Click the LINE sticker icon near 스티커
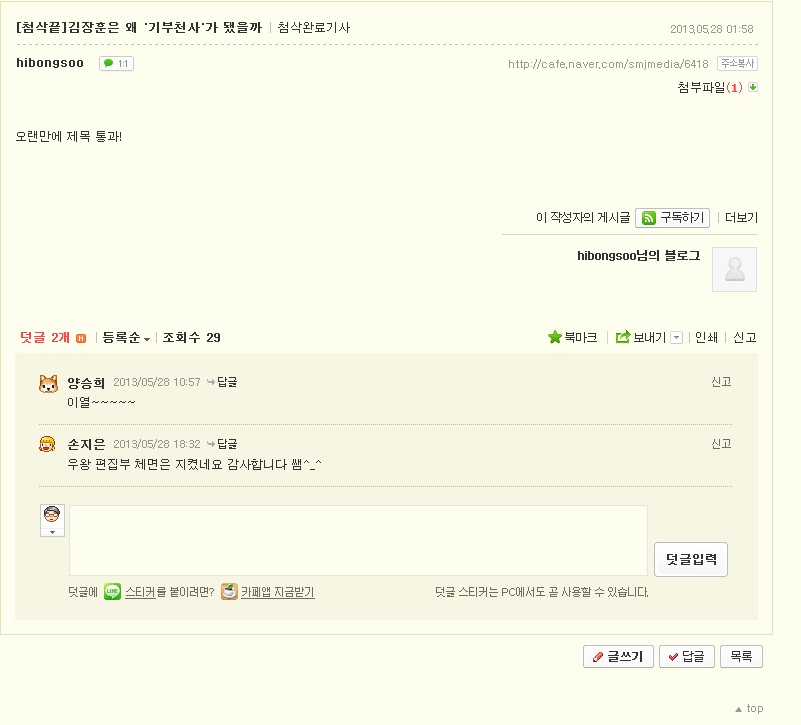Screen dimensions: 801x725 (113, 592)
